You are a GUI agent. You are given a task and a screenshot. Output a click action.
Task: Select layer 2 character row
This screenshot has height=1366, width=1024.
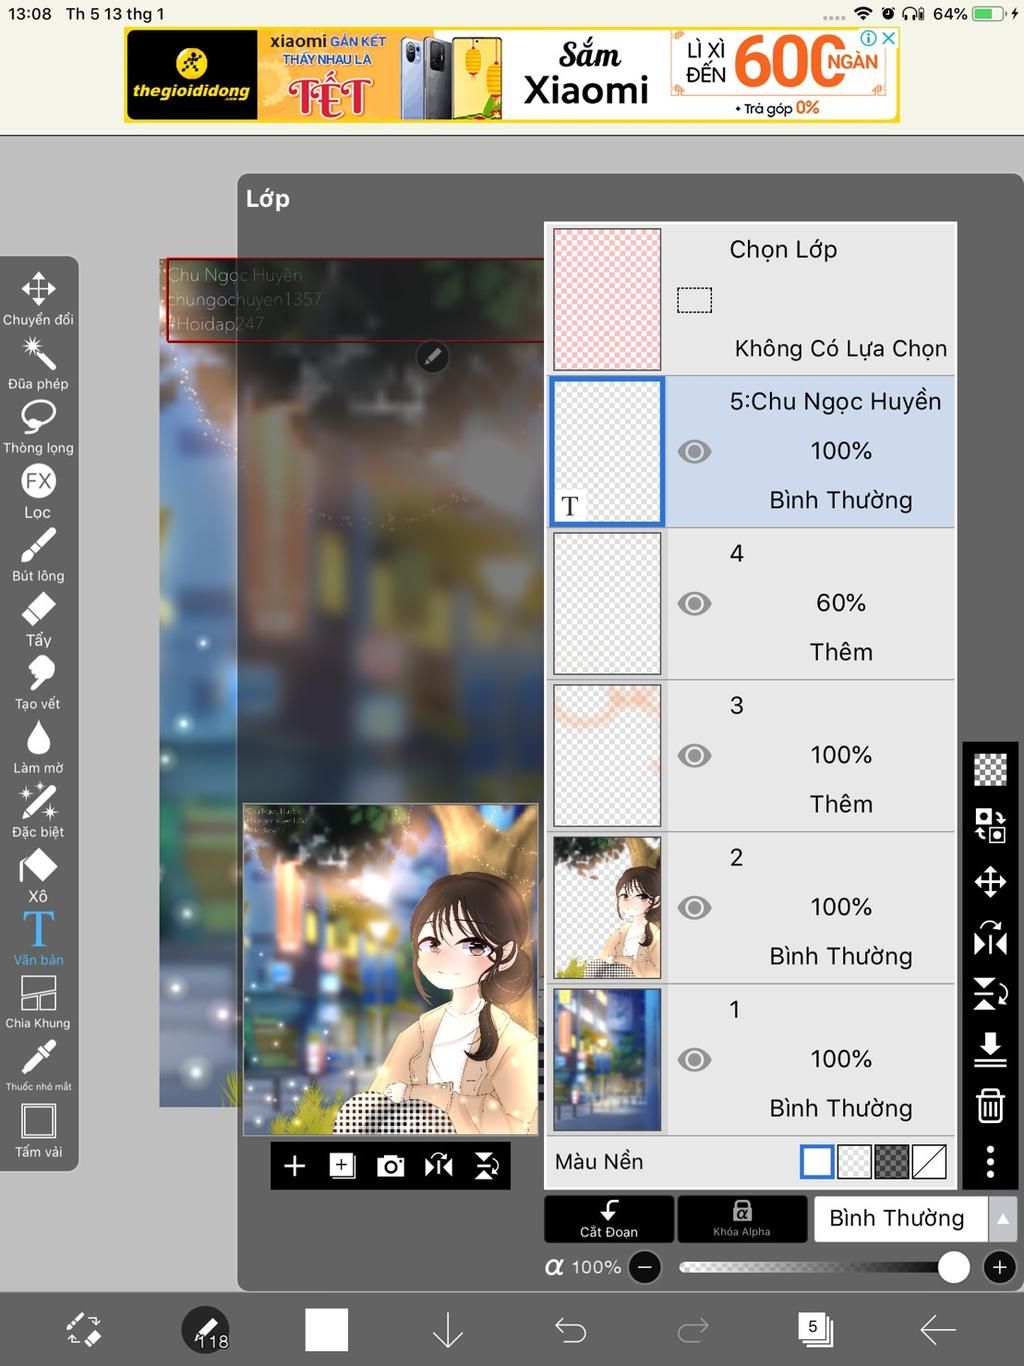pyautogui.click(x=751, y=908)
